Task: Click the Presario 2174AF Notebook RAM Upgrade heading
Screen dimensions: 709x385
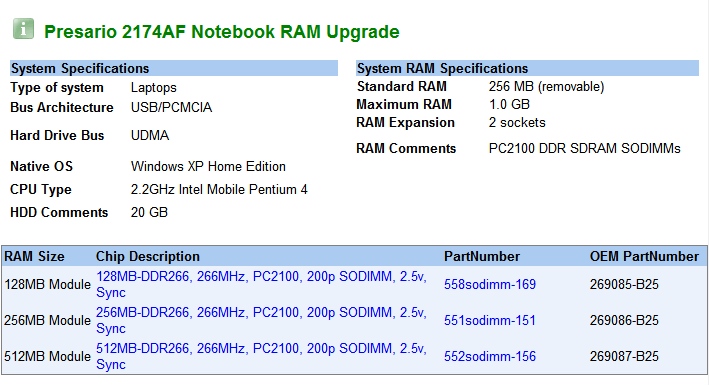Action: (x=222, y=32)
